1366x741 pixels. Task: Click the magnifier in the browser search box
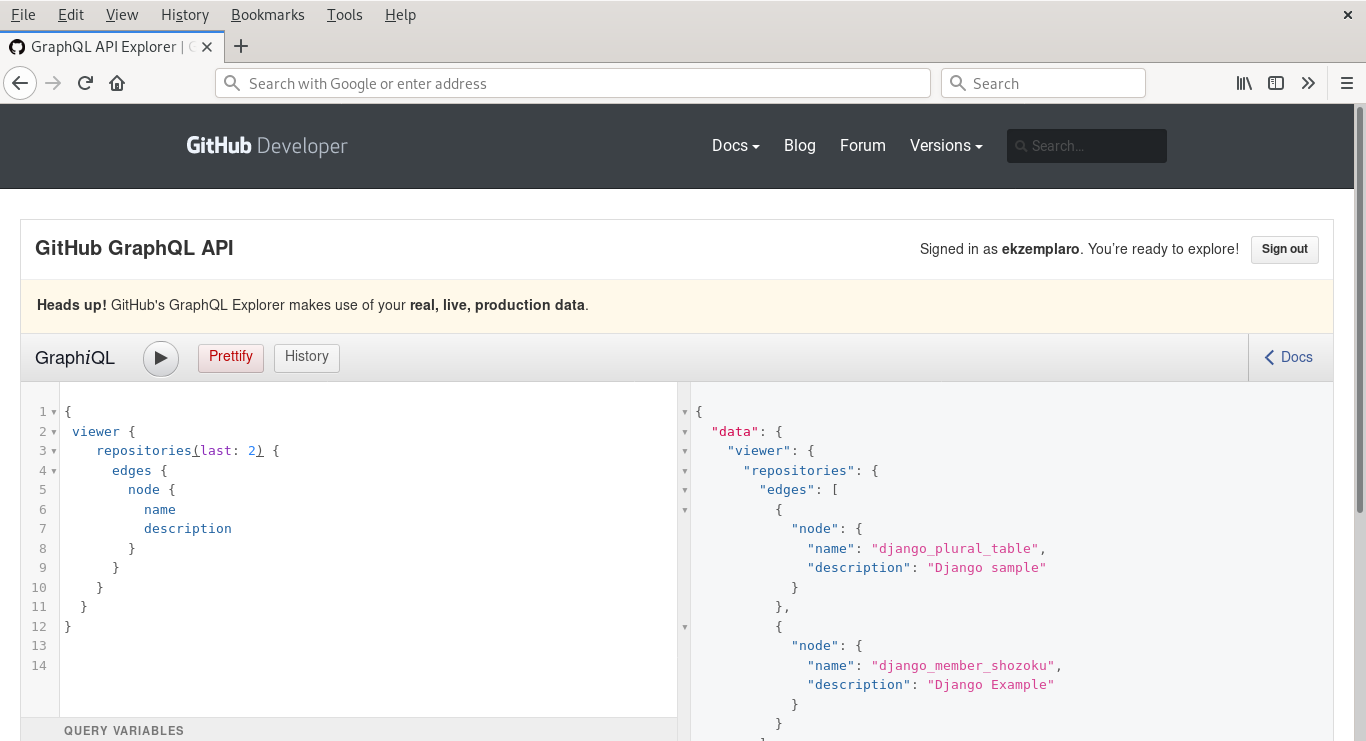[957, 83]
